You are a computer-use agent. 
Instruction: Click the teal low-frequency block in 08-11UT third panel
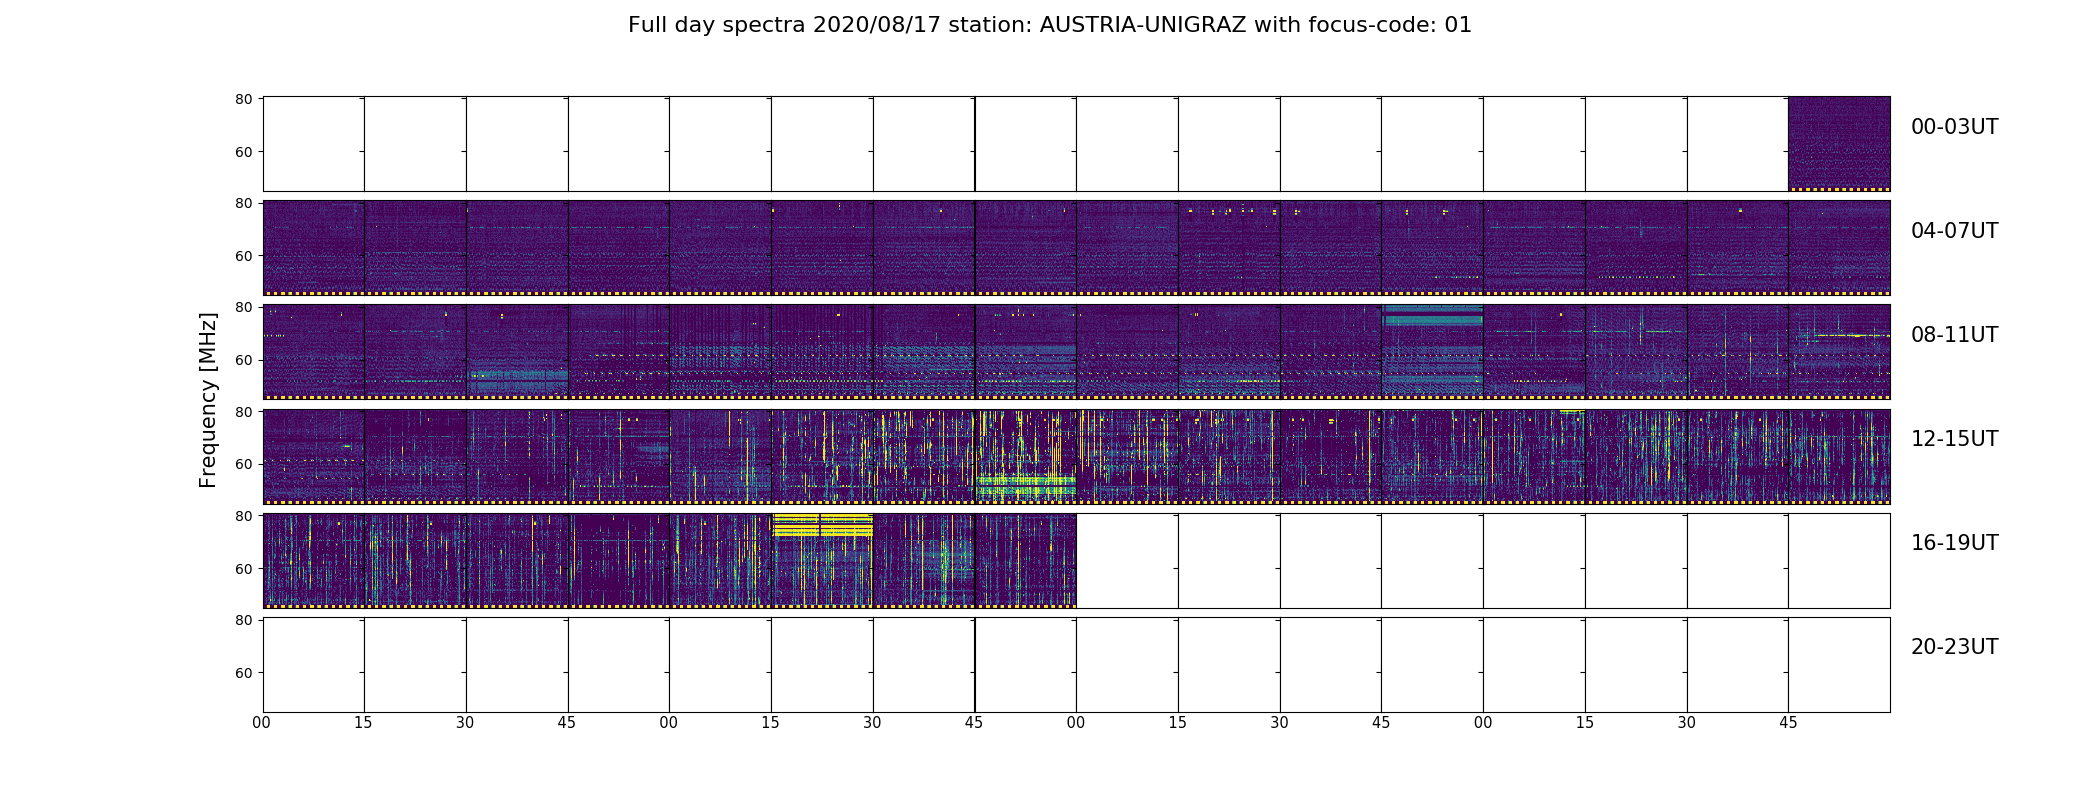pyautogui.click(x=518, y=381)
